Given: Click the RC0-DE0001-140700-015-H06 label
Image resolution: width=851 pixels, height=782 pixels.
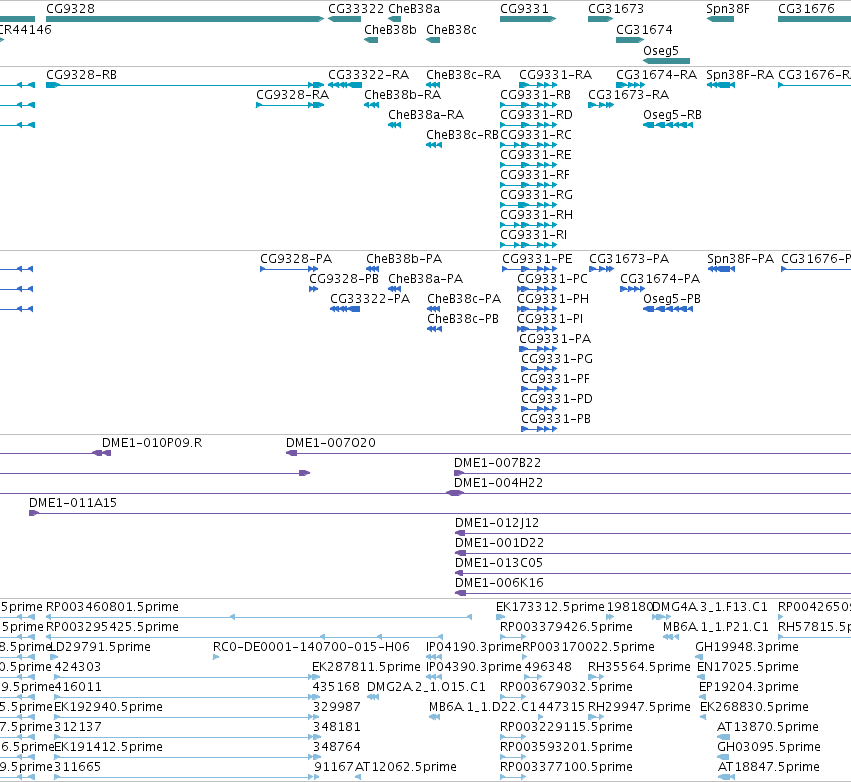Looking at the screenshot, I should (x=311, y=647).
